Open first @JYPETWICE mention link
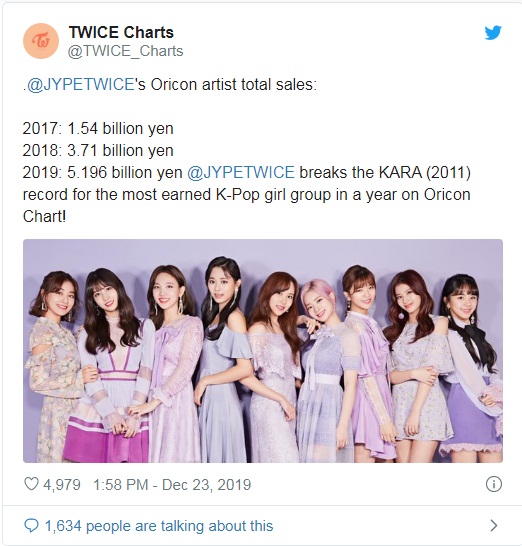The width and height of the screenshot is (522, 546). (x=80, y=85)
